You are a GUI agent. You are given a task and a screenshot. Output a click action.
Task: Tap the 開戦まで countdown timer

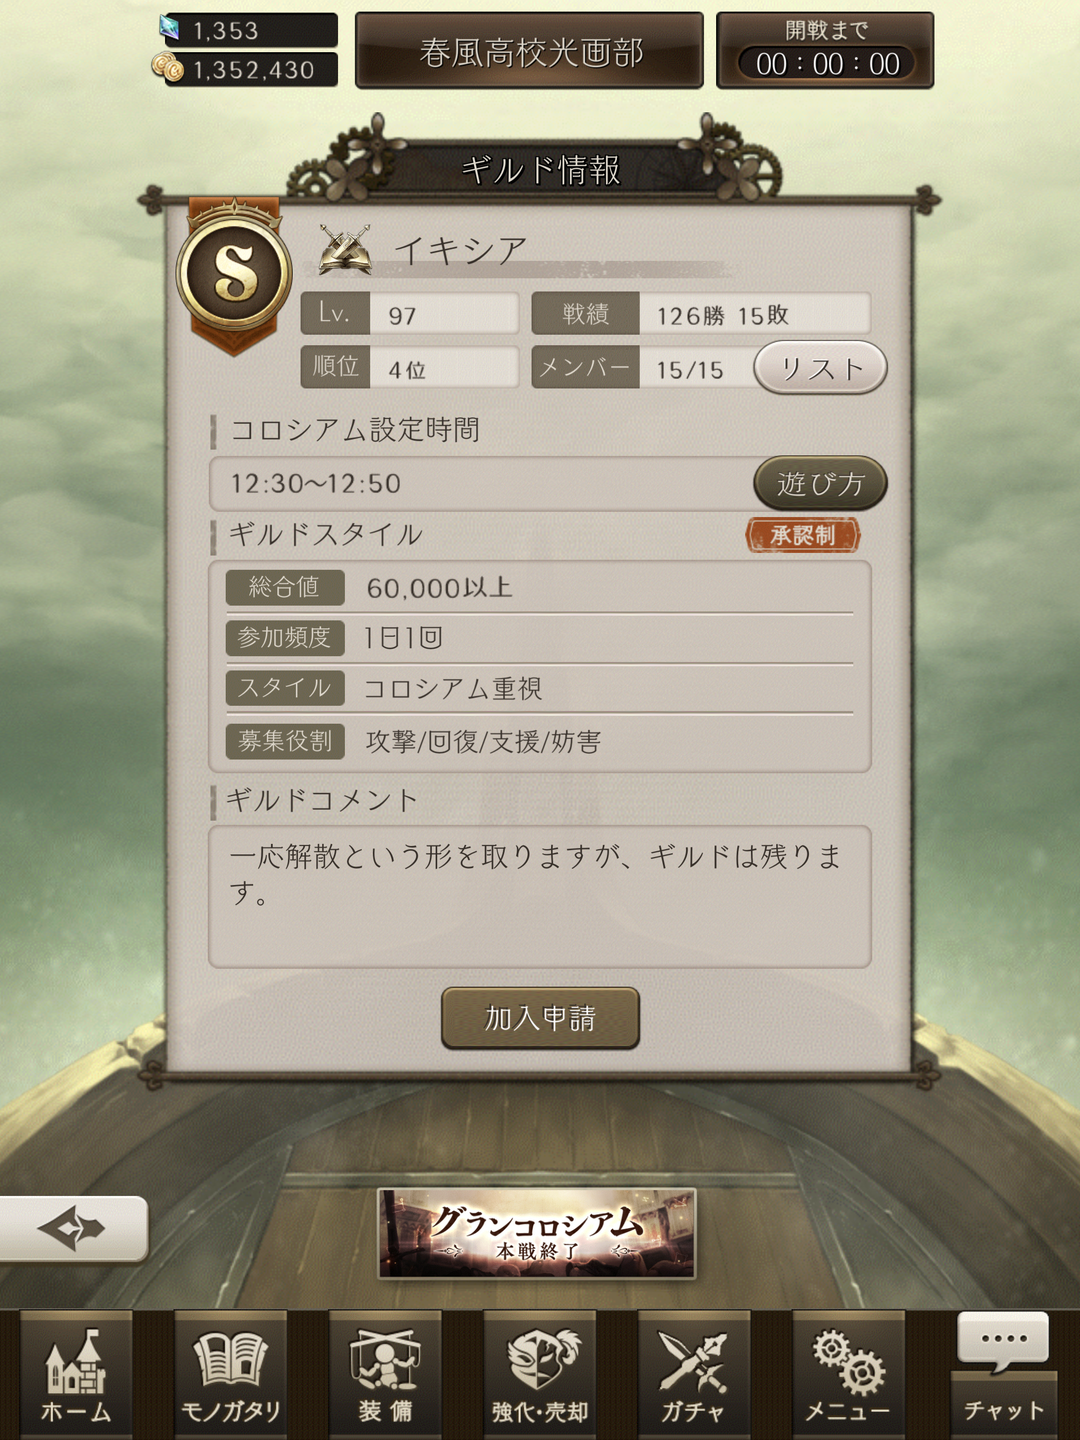click(826, 51)
